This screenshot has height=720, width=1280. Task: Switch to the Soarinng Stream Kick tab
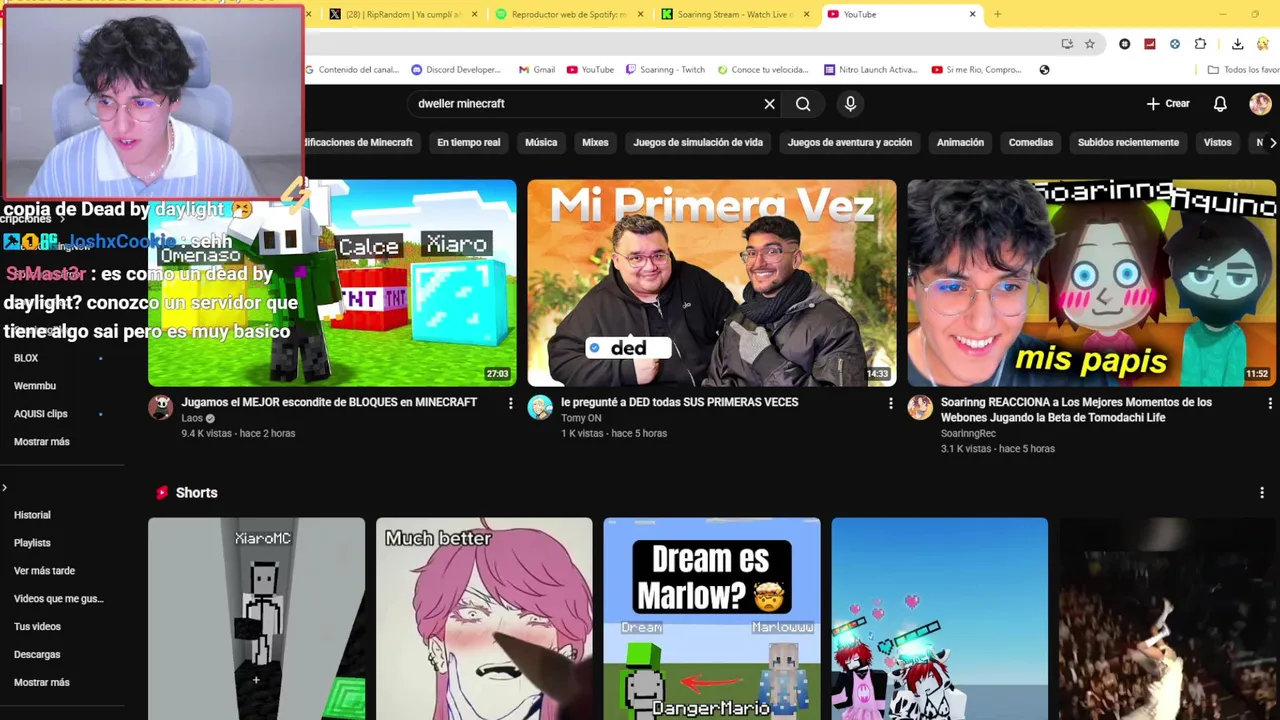(x=735, y=14)
